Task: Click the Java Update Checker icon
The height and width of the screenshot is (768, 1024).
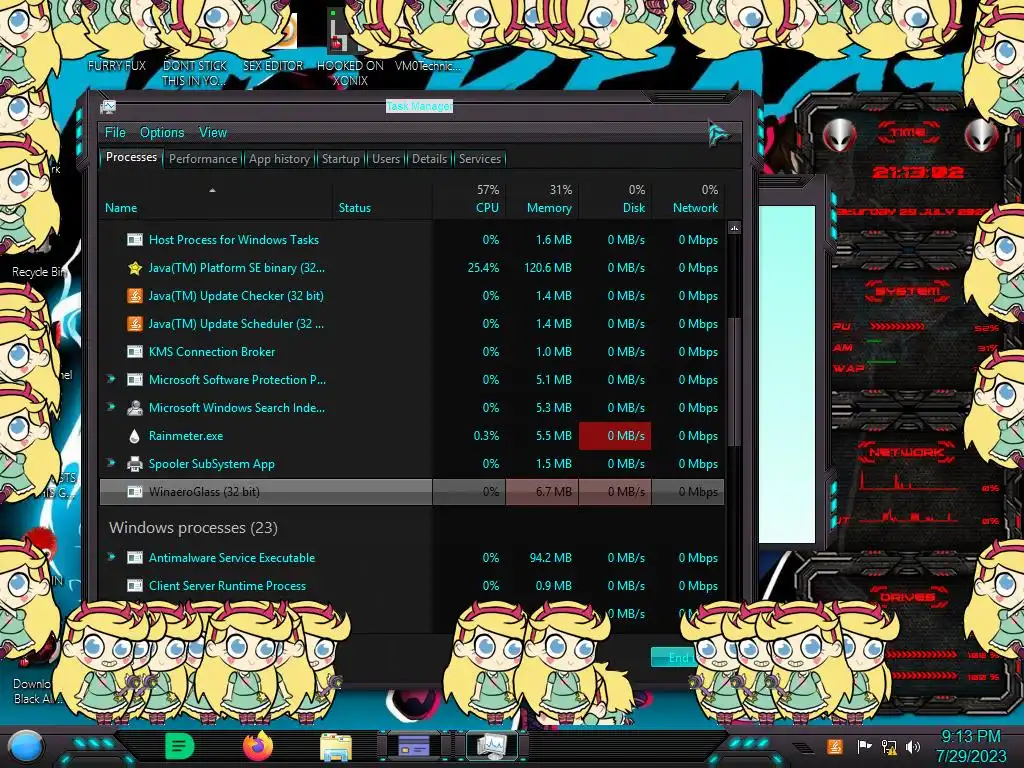Action: coord(135,296)
